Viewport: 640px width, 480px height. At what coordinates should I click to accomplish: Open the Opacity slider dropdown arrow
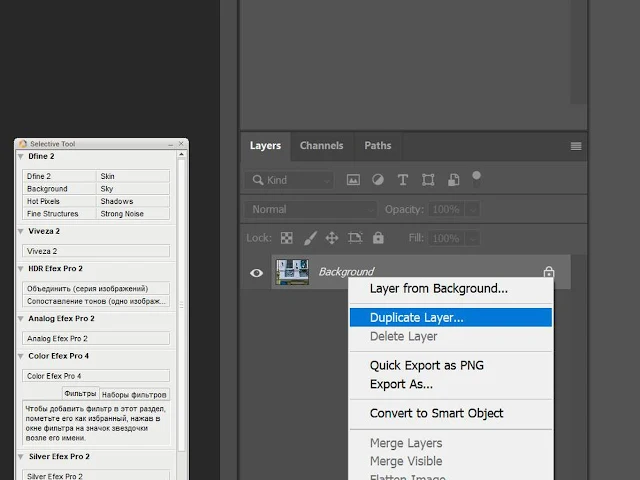click(x=473, y=210)
